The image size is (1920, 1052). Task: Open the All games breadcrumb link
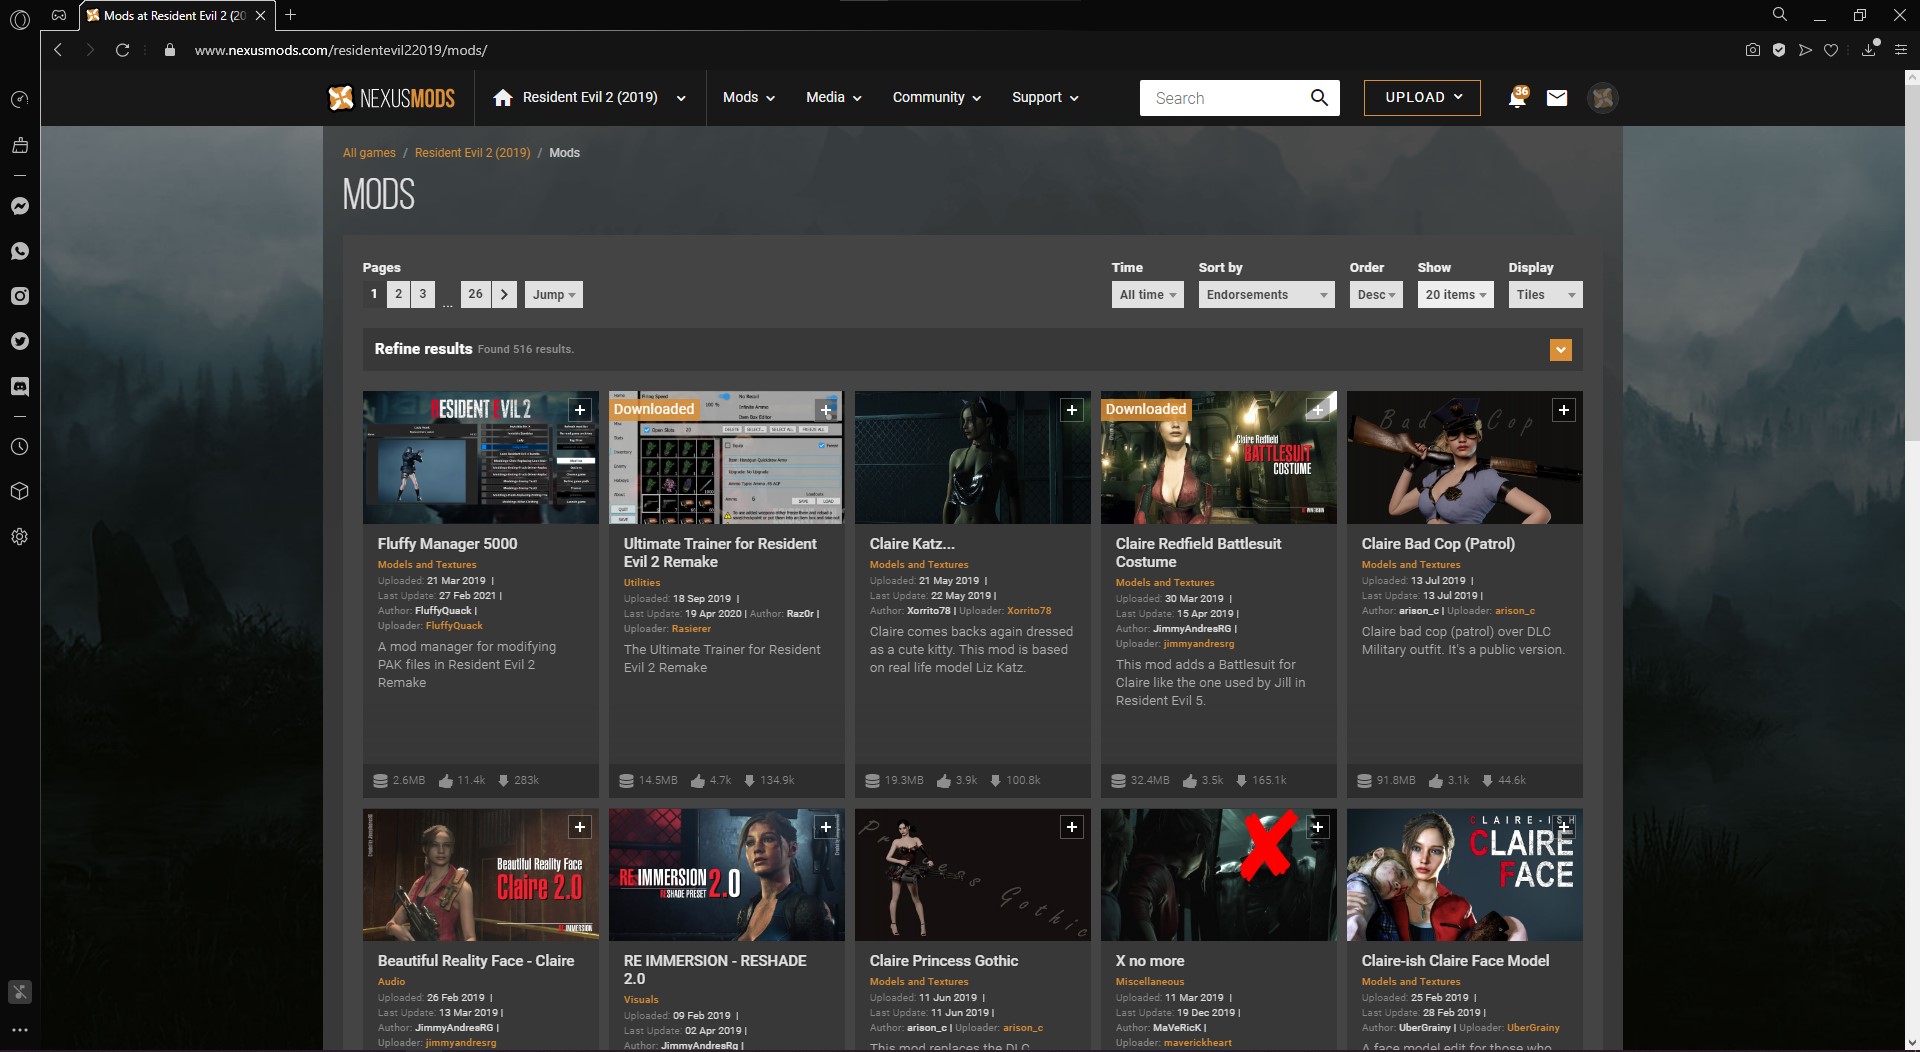[369, 153]
